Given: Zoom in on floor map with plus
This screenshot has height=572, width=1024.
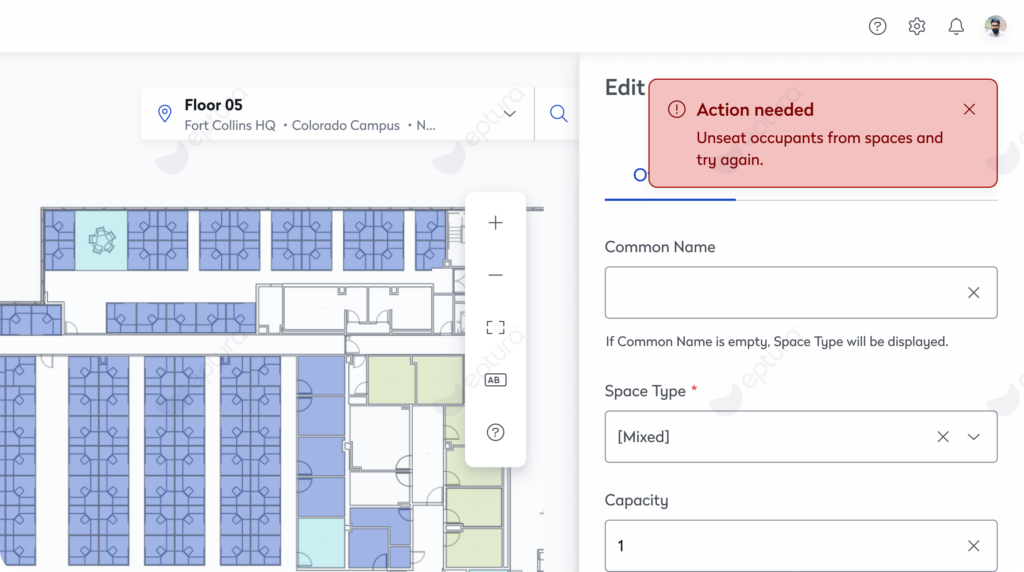Looking at the screenshot, I should pyautogui.click(x=495, y=223).
